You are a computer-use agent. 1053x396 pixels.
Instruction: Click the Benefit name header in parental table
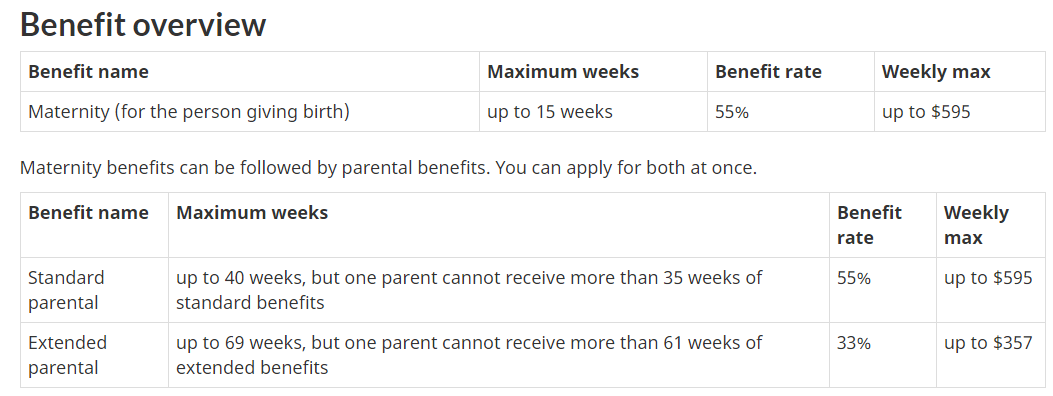click(x=88, y=213)
